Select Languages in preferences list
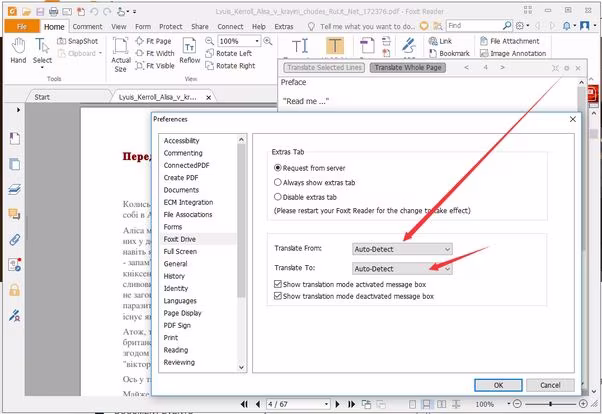Viewport: 602px width, 414px height. tap(180, 301)
